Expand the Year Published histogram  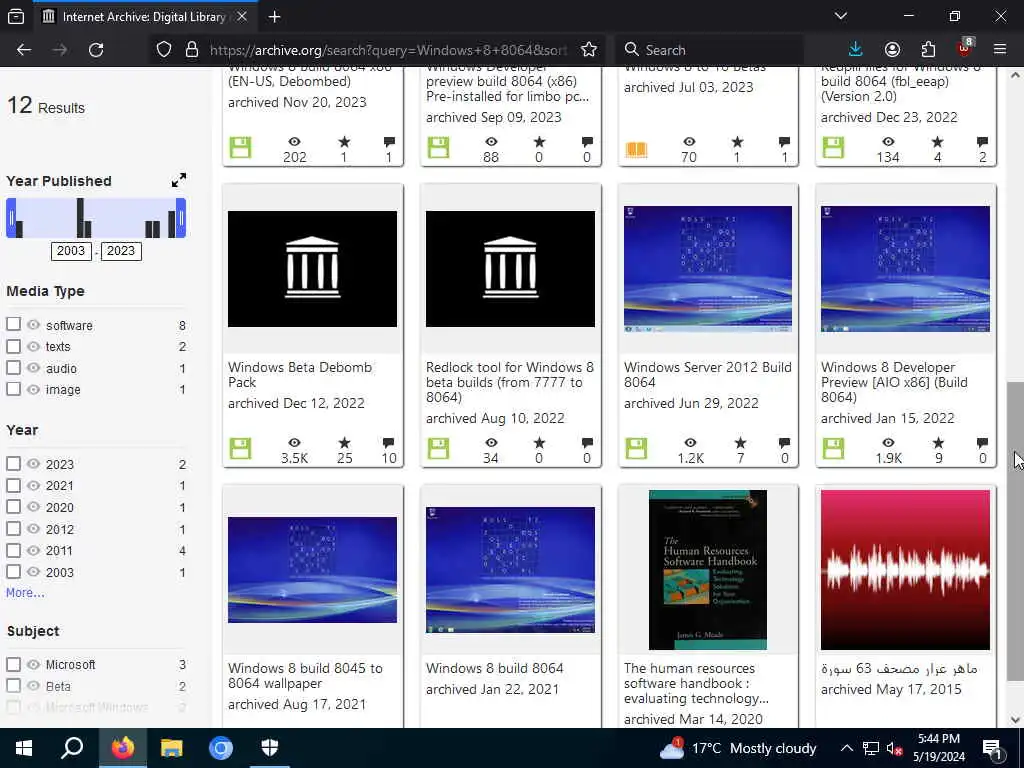coord(179,180)
